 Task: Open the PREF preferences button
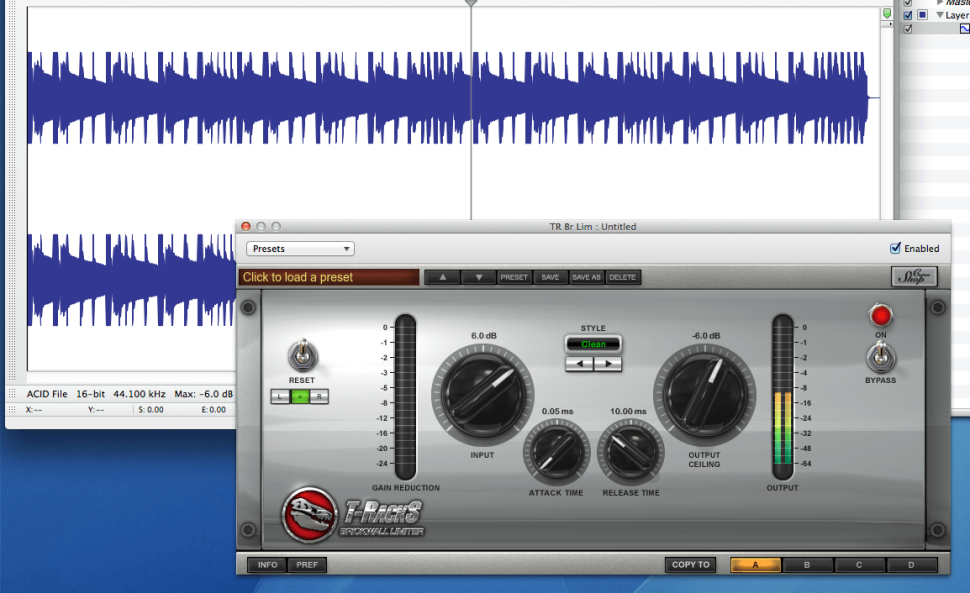point(307,565)
